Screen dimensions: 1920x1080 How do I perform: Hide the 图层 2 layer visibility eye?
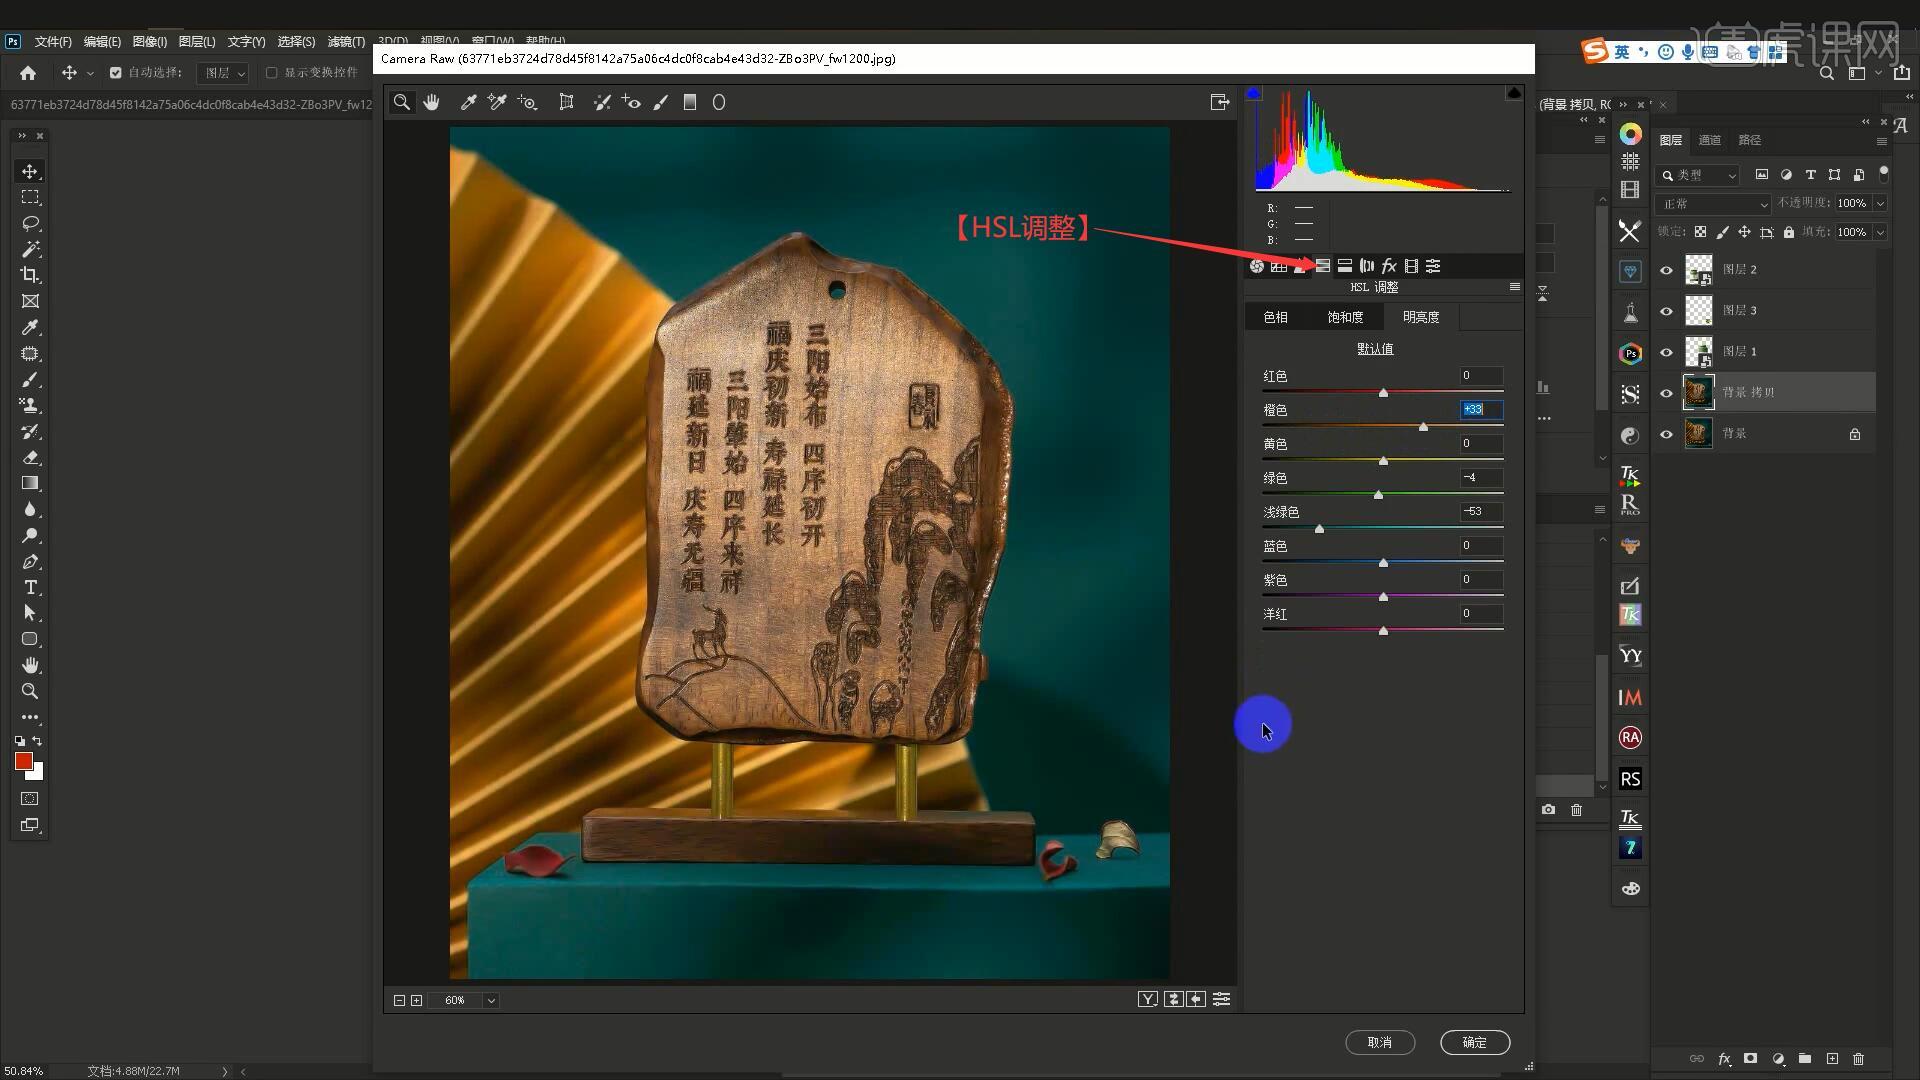coord(1666,270)
